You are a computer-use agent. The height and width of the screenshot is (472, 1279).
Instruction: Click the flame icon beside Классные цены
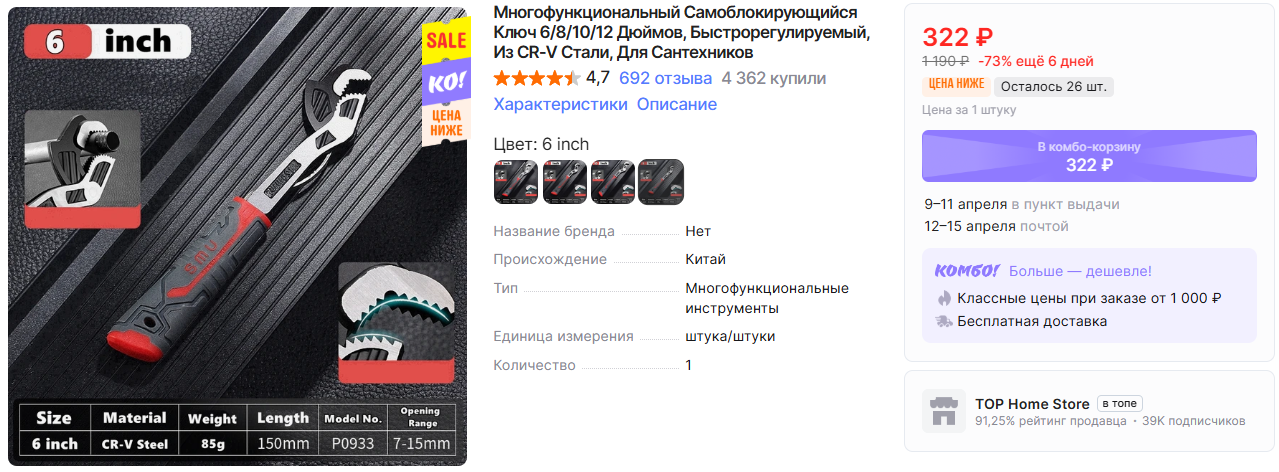[x=943, y=298]
